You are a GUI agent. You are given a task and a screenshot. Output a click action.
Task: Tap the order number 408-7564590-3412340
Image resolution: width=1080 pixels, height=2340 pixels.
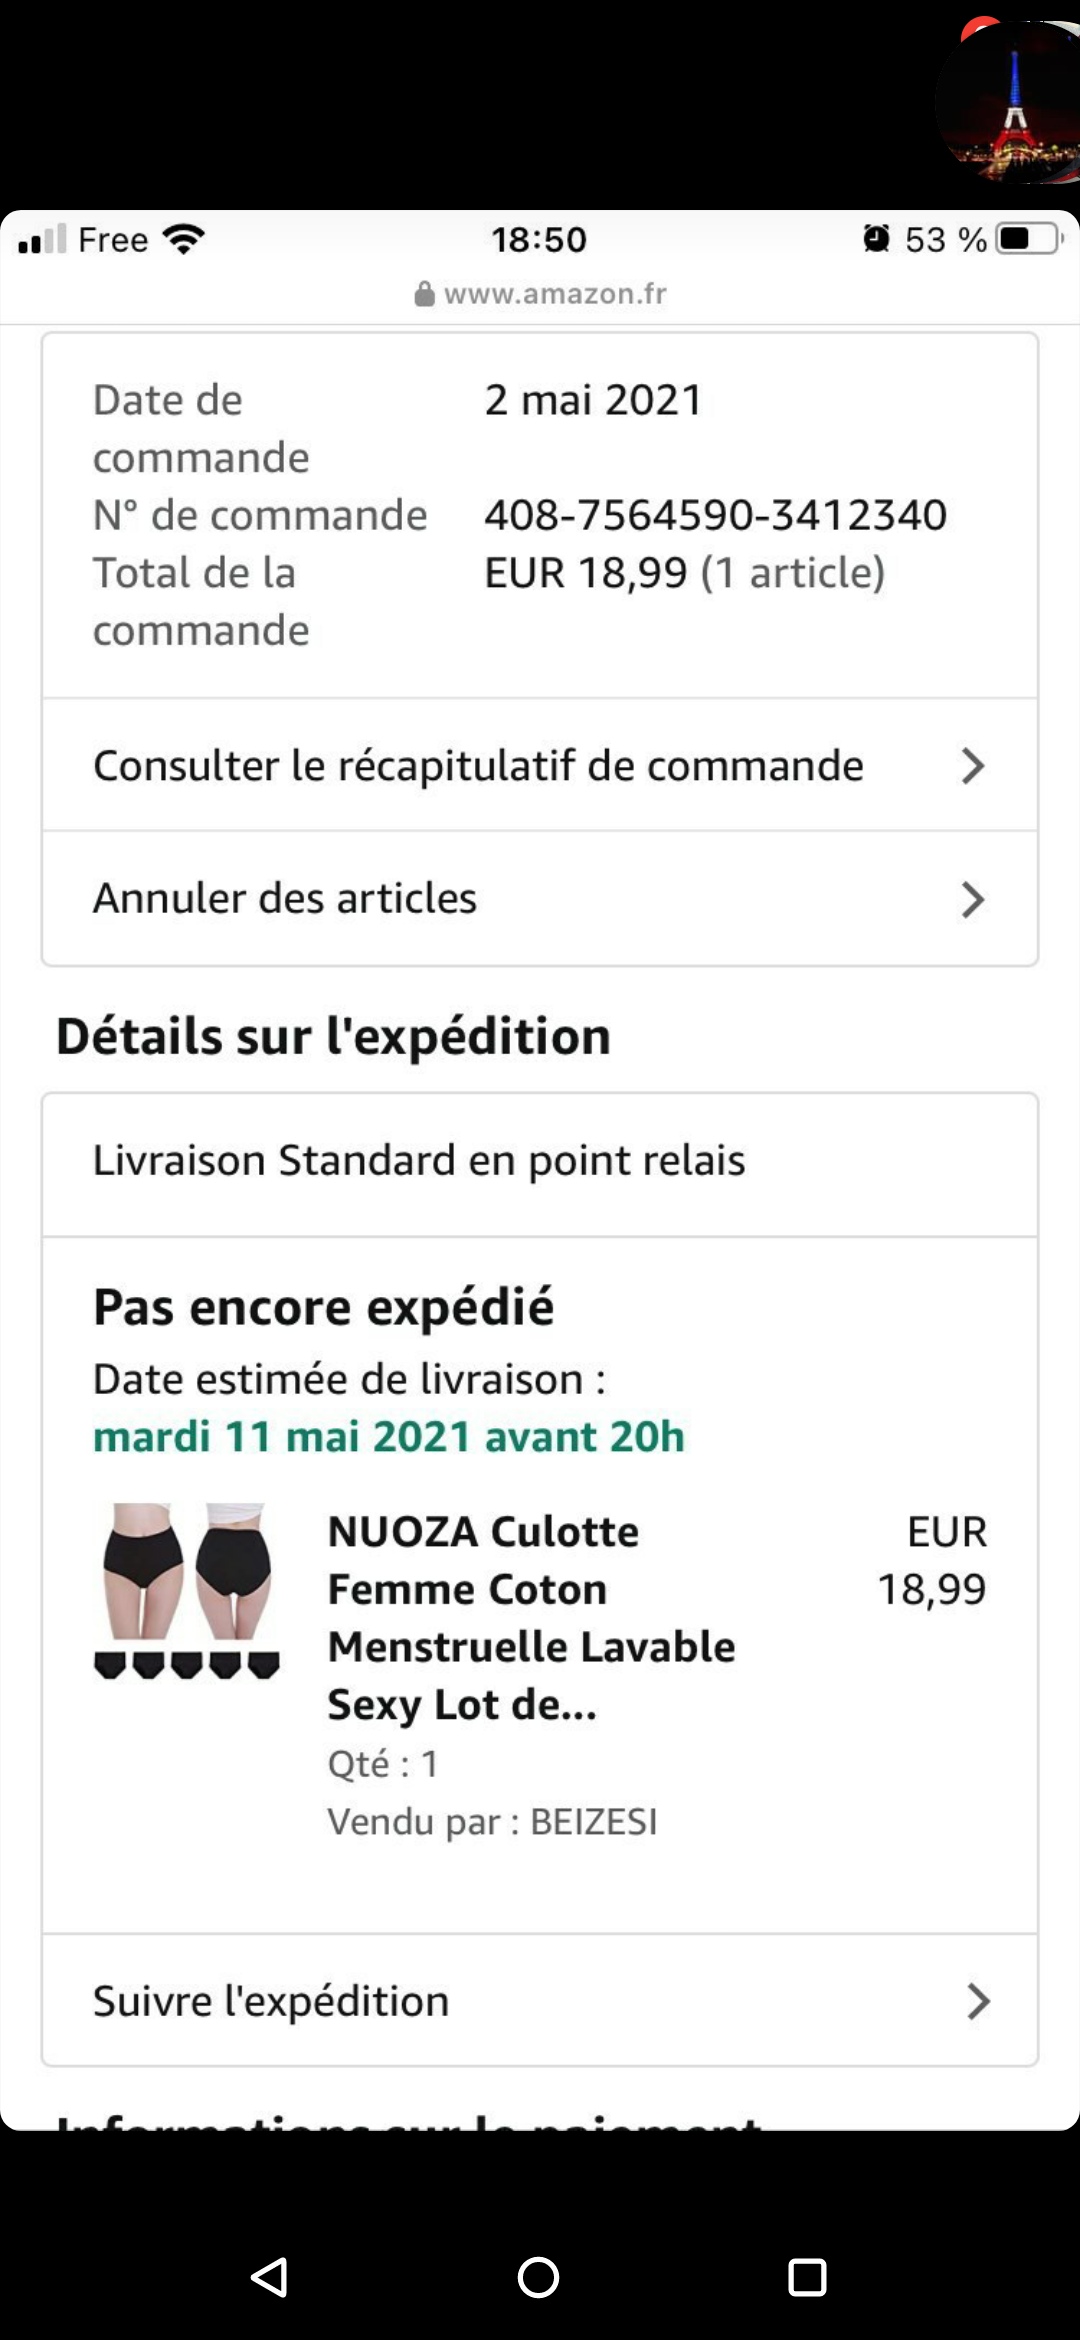pyautogui.click(x=715, y=515)
